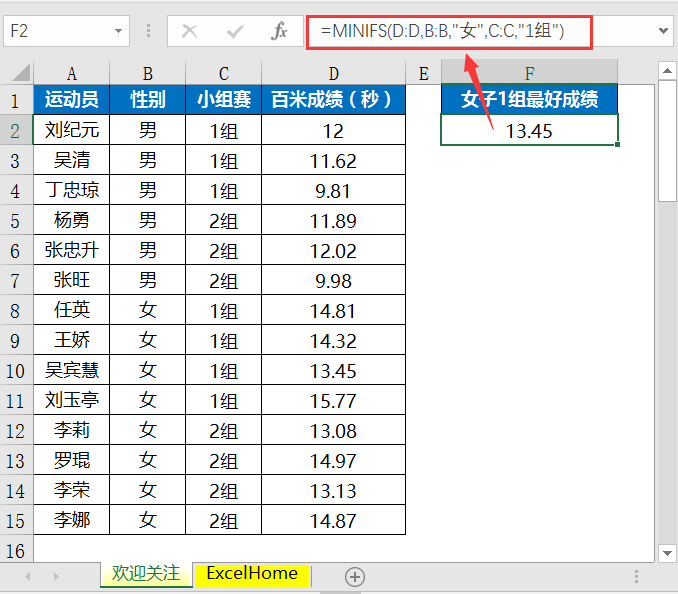Viewport: 678px width, 594px height.
Task: Click cell with name 吴宾慧
Action: pos(72,370)
